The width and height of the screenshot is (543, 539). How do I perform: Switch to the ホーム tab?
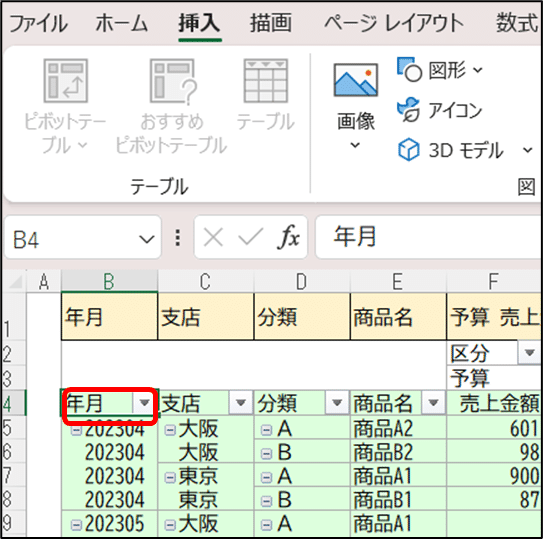pos(122,24)
